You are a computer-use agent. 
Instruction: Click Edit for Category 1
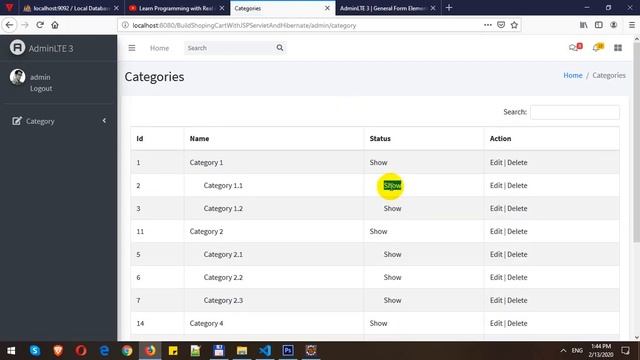point(496,162)
